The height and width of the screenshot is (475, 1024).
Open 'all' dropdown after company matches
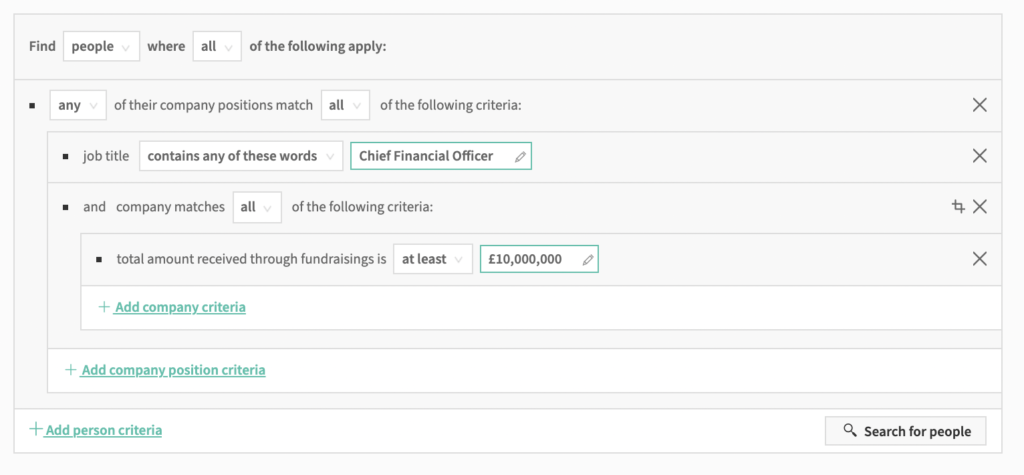click(256, 207)
